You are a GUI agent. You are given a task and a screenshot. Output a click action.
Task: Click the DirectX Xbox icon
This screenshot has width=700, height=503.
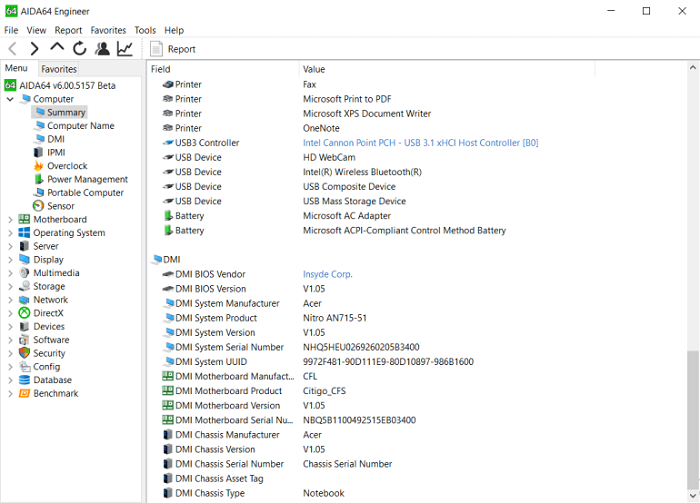coord(24,313)
